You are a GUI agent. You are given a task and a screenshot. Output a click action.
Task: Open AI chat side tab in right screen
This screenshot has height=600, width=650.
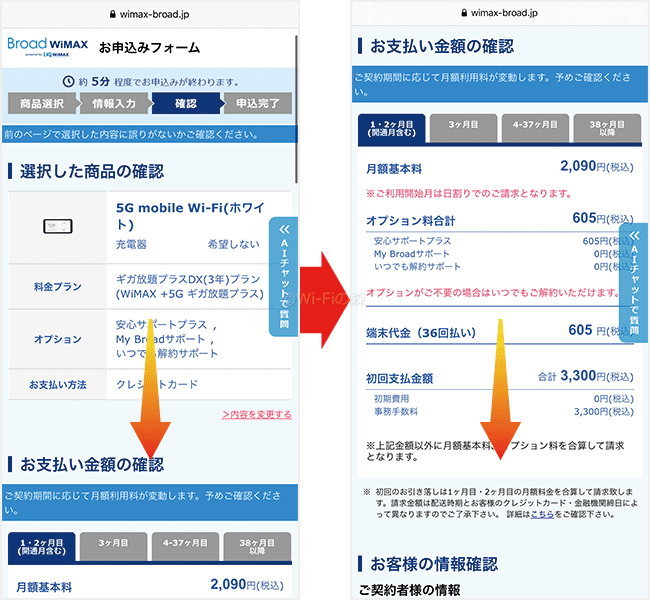tap(634, 283)
